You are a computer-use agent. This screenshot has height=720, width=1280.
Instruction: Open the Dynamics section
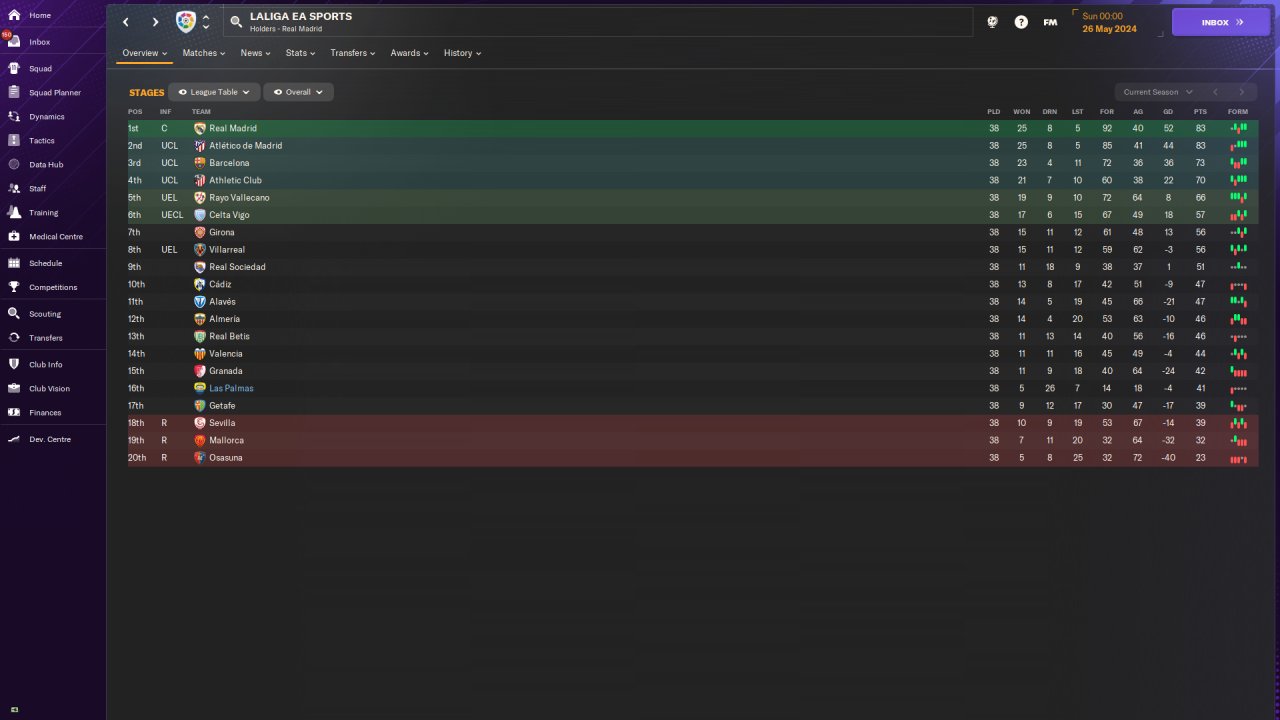46,117
